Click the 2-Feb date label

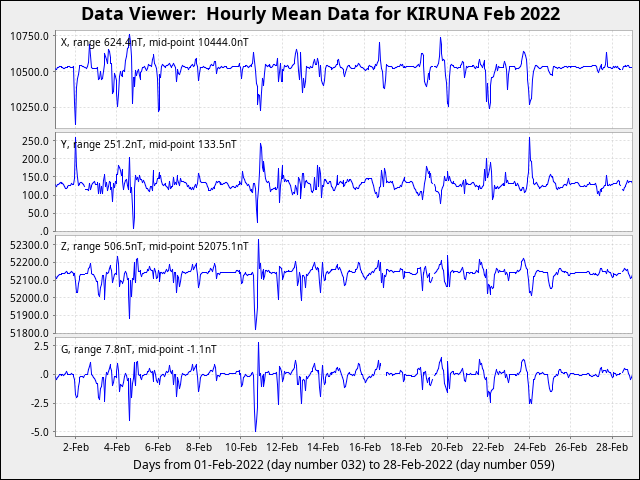click(76, 447)
